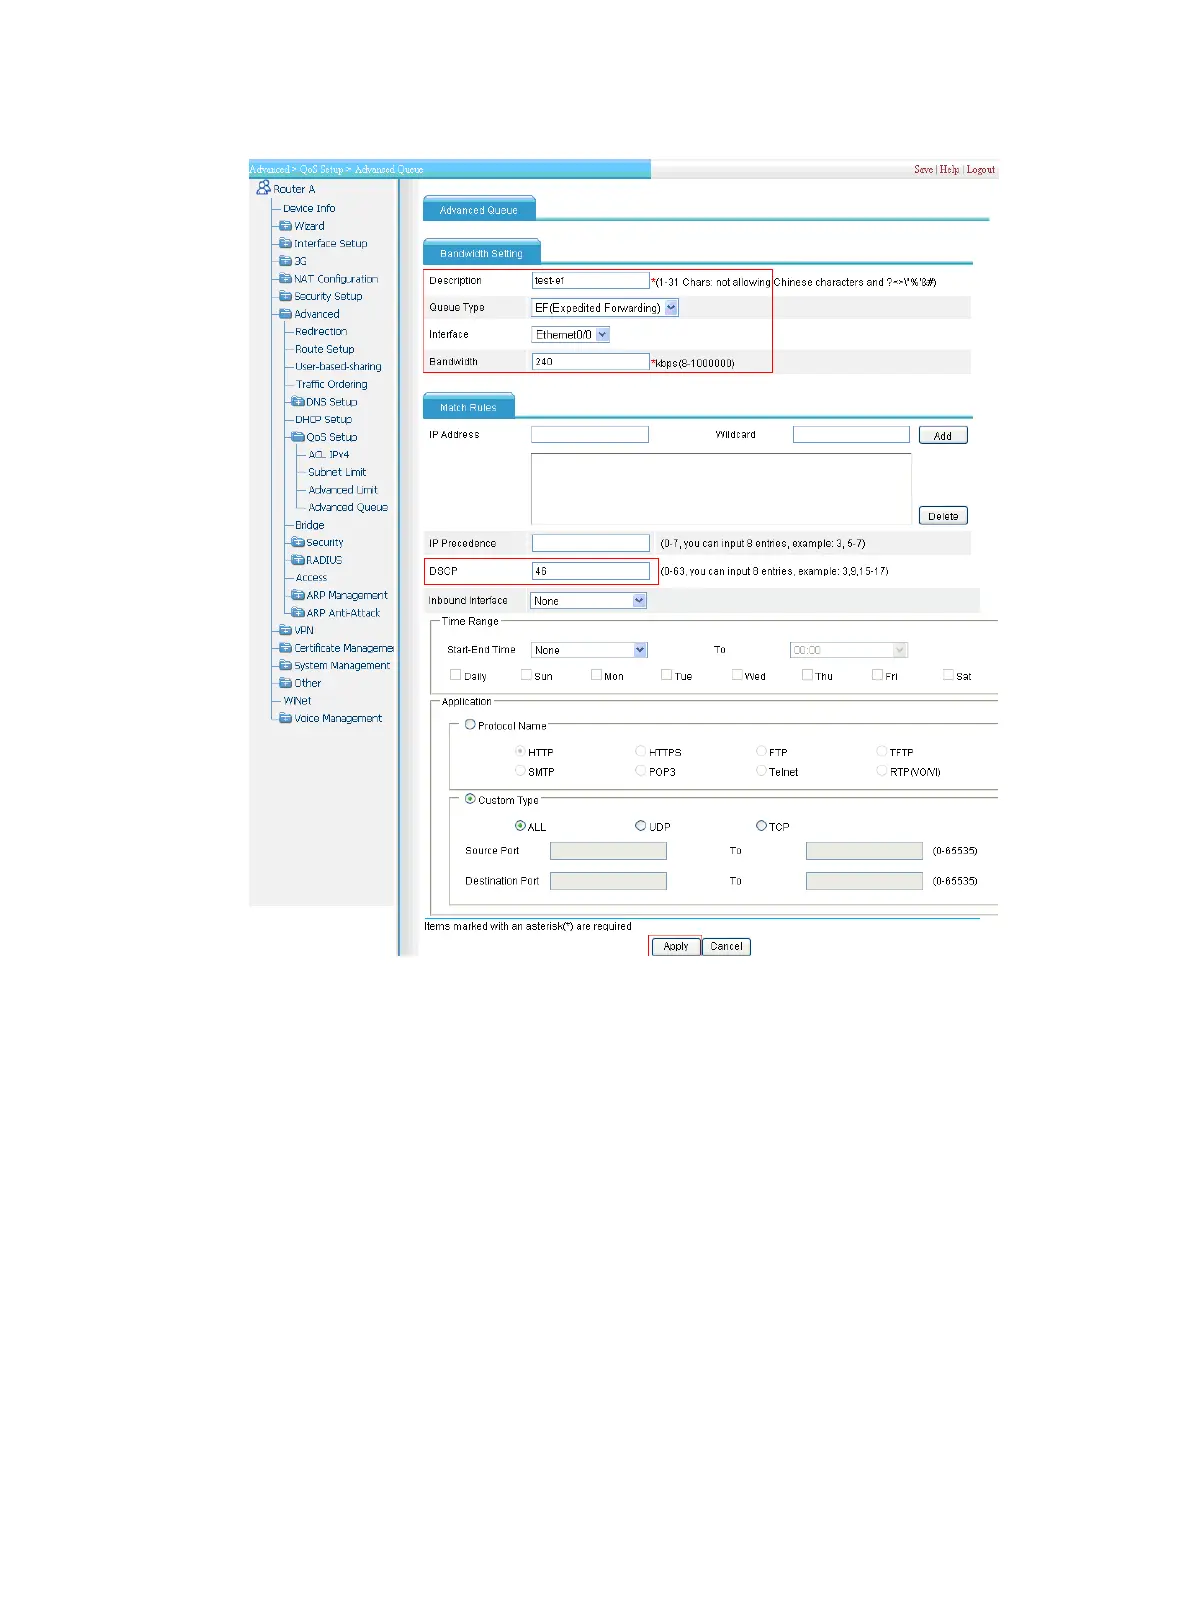The image size is (1190, 1616).
Task: Open User-based-sharing in the tree
Action: coord(338,366)
